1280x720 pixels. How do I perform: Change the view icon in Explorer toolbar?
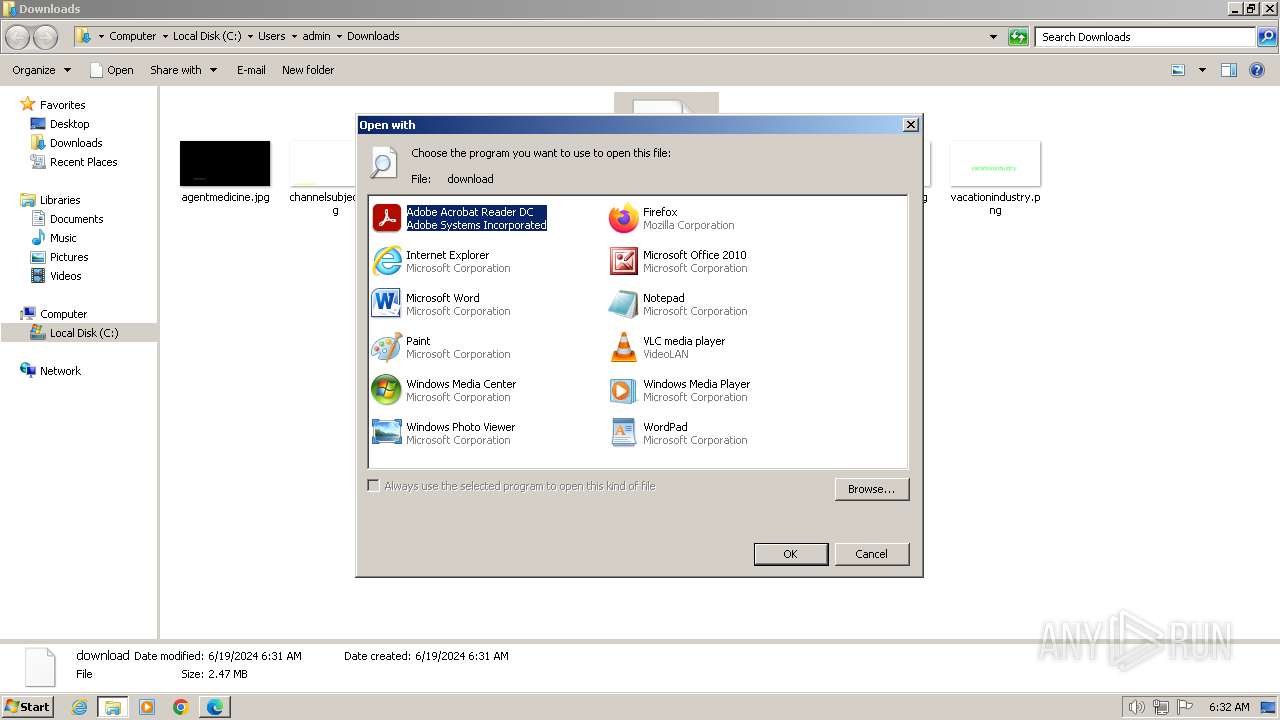click(1178, 70)
